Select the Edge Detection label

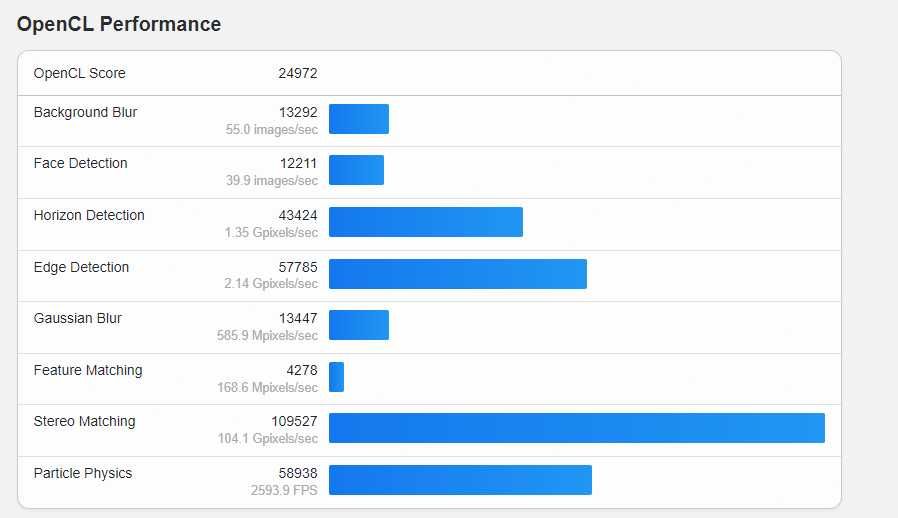[81, 267]
